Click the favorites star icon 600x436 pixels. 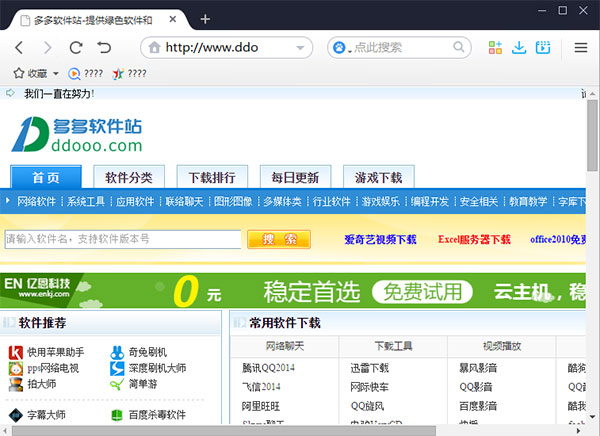pyautogui.click(x=19, y=73)
